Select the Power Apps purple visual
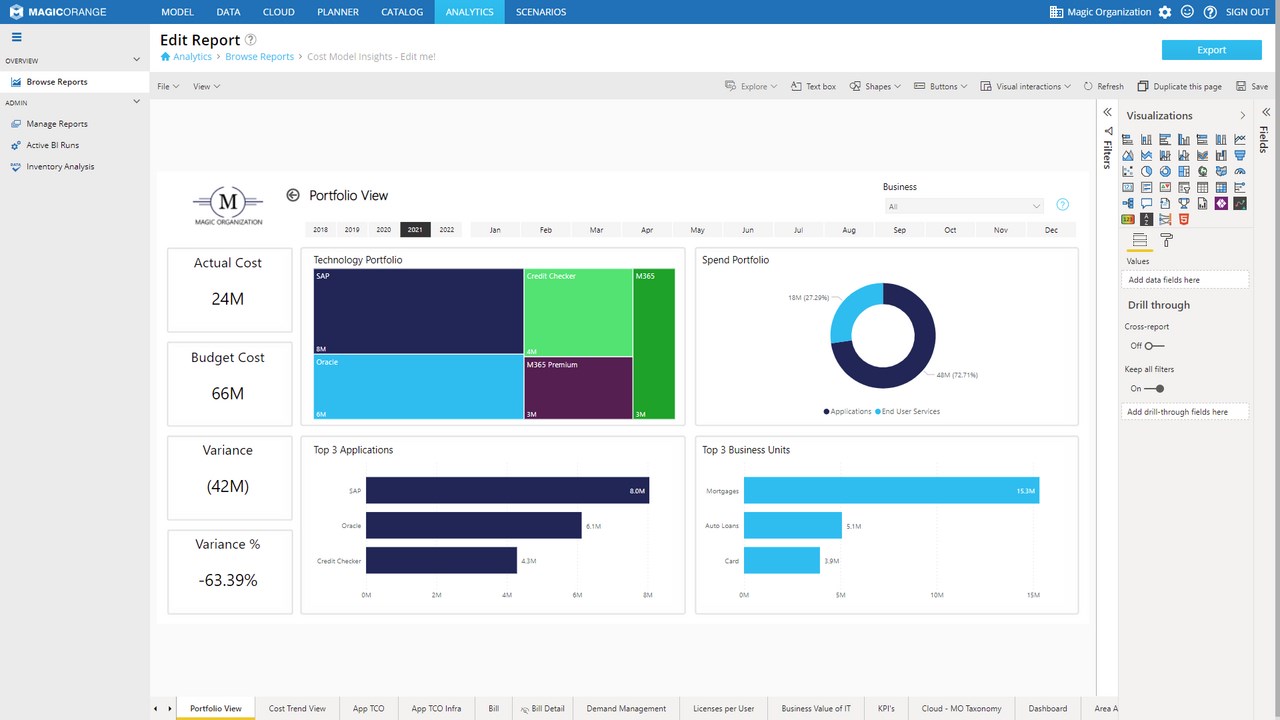The image size is (1280, 720). click(x=1221, y=203)
